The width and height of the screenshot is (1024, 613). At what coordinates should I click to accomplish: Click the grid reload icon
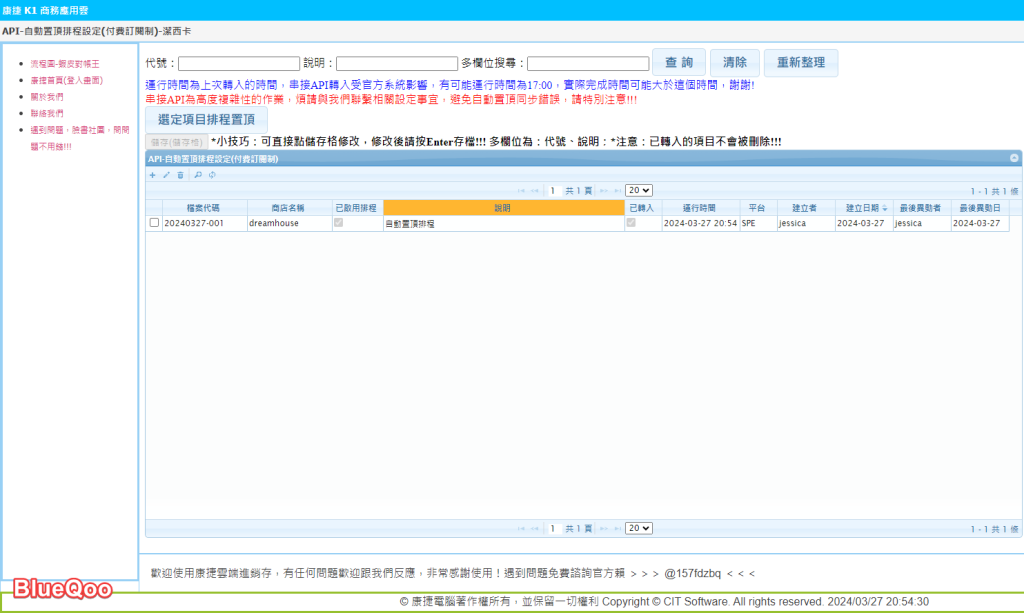point(211,175)
